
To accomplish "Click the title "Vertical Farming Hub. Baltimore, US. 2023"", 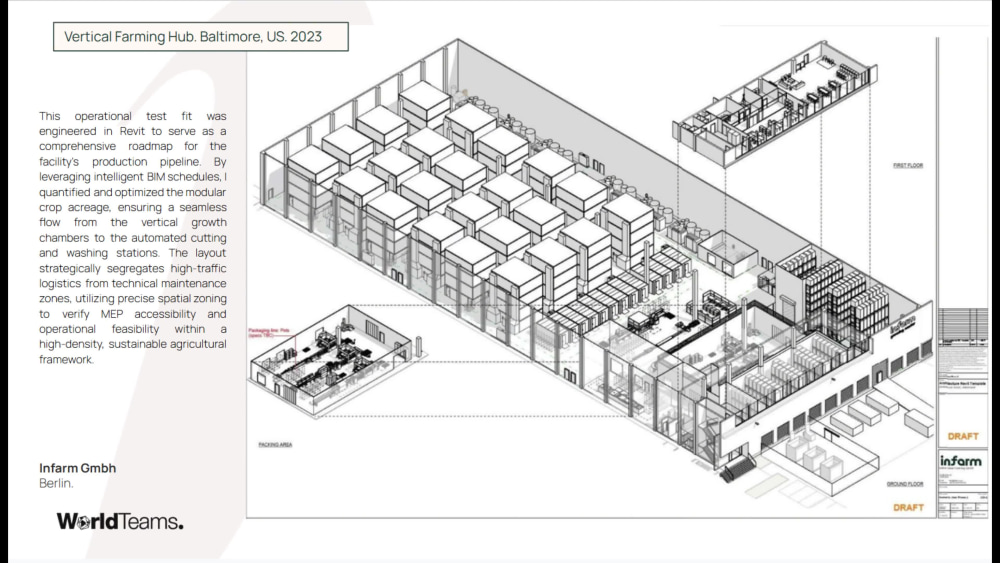I will click(x=193, y=36).
